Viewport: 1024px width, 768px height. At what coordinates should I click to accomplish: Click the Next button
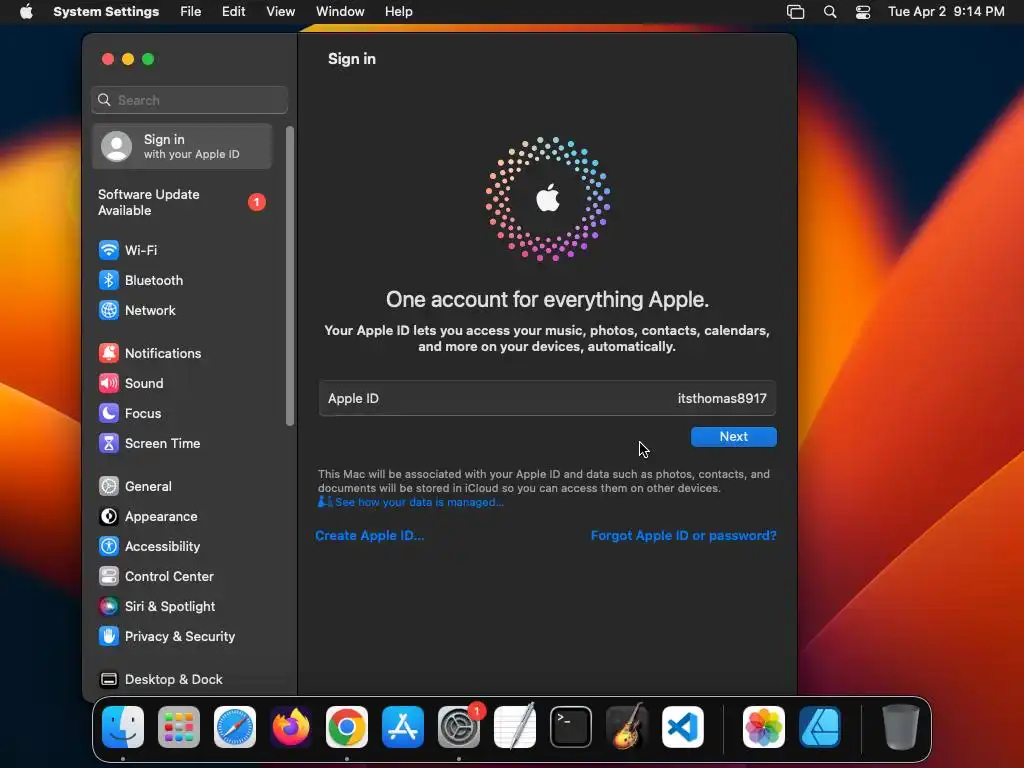[733, 437]
